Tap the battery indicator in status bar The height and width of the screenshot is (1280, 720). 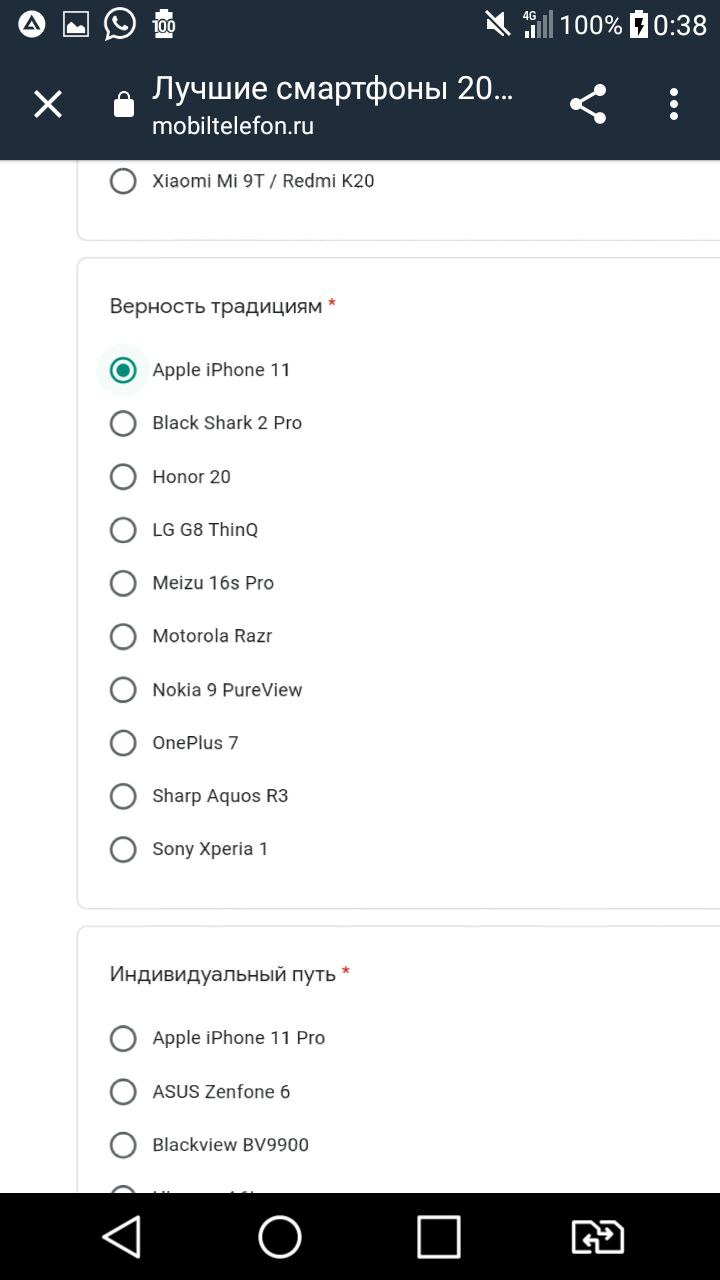638,24
